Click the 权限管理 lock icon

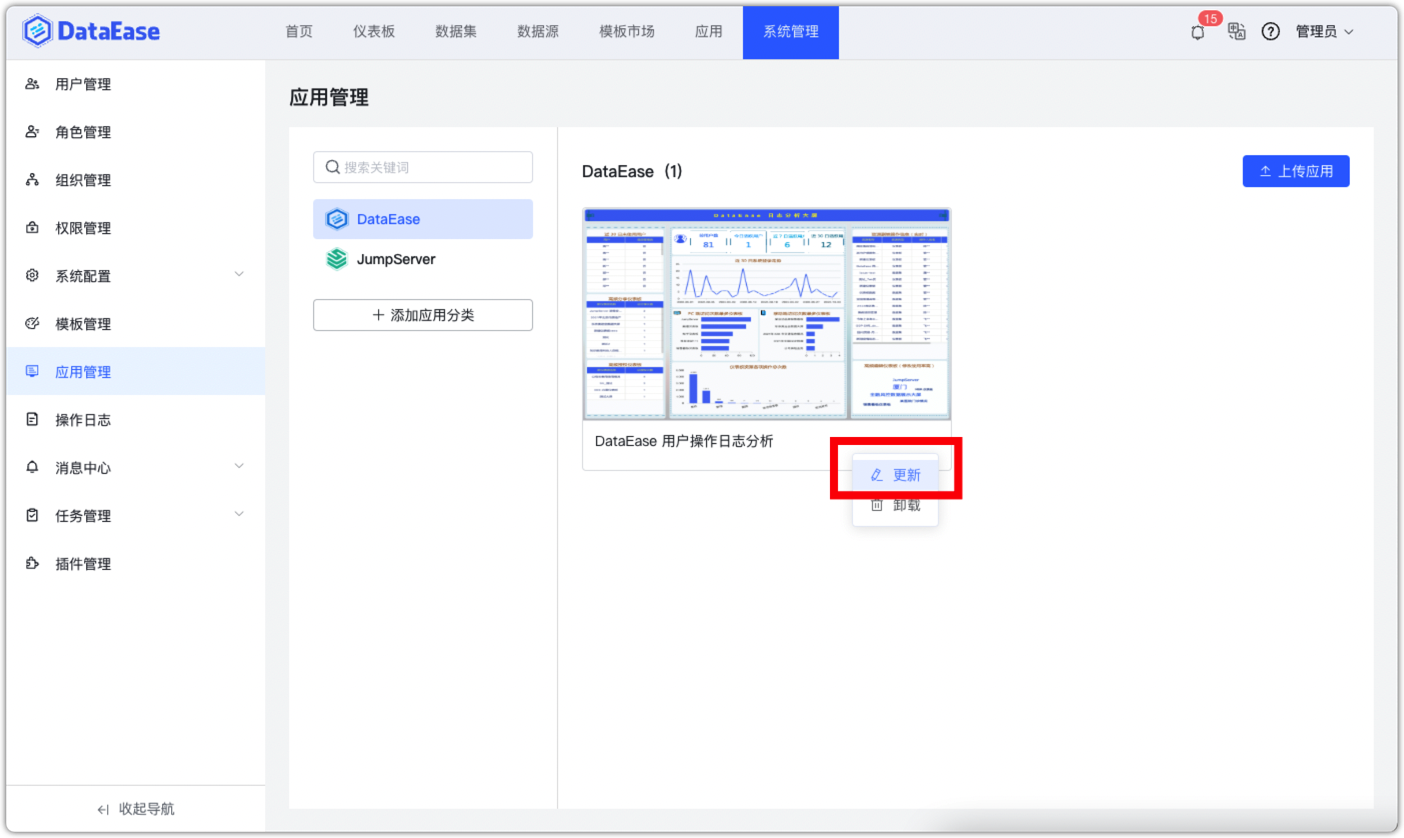click(x=32, y=228)
